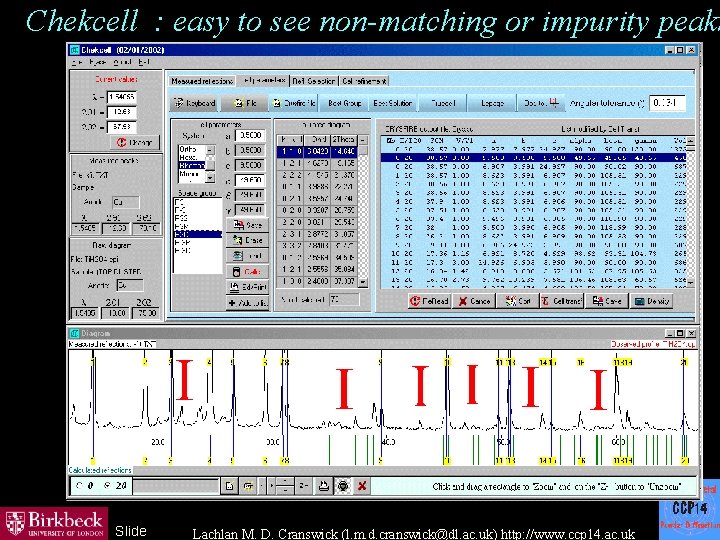Switch to the Cell Selection tab
The width and height of the screenshot is (720, 540).
[314, 81]
